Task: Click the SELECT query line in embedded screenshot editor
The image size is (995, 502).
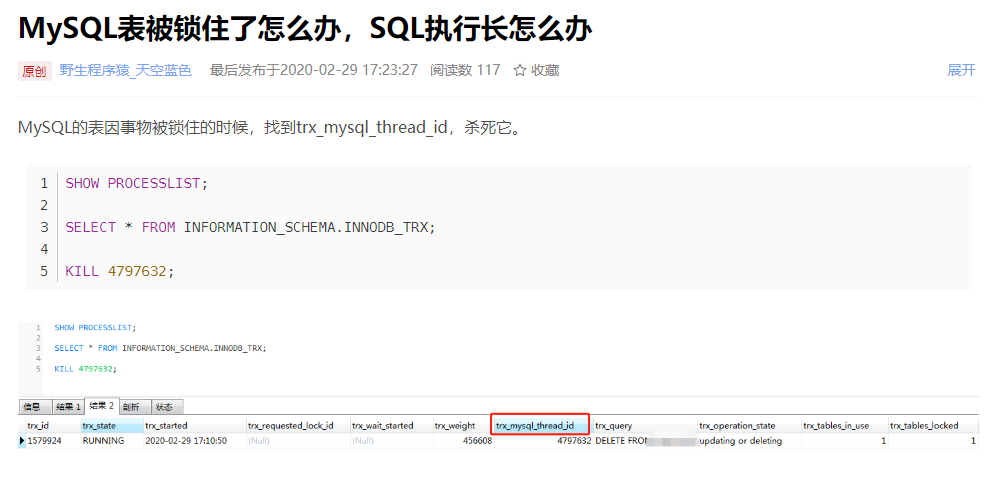Action: (160, 348)
